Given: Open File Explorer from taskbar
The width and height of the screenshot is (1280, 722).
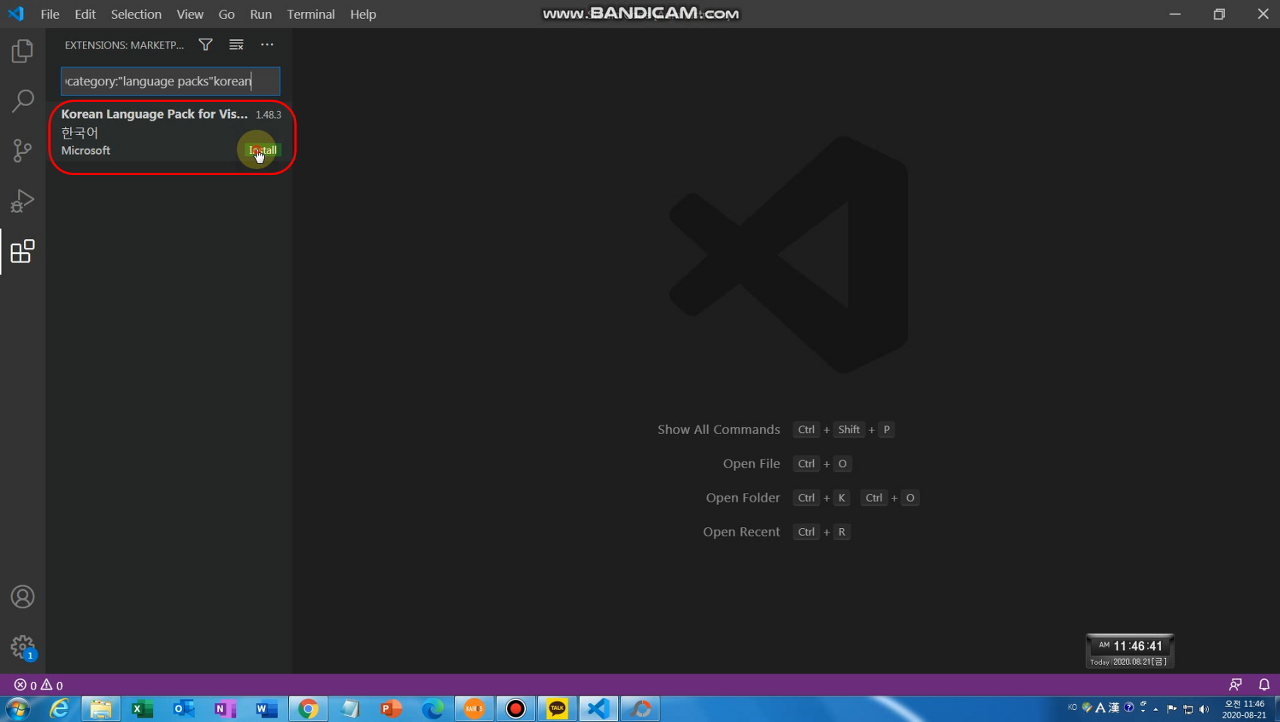Looking at the screenshot, I should click(101, 709).
